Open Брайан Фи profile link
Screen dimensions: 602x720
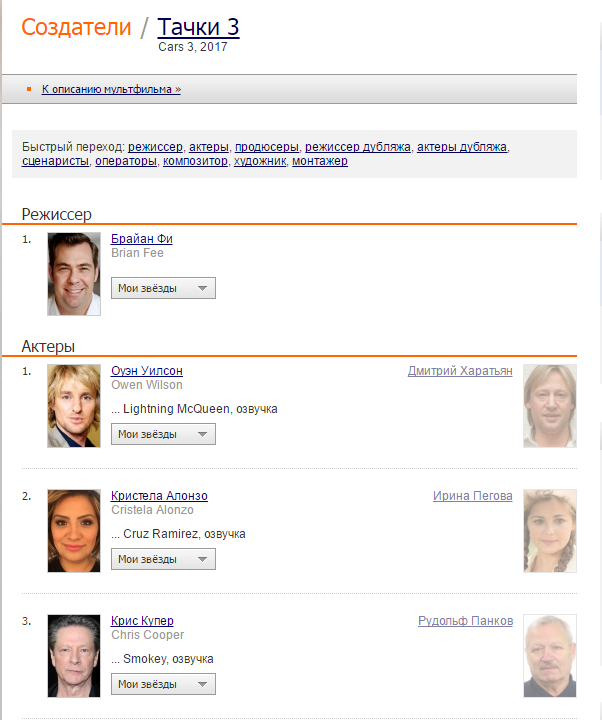[142, 239]
